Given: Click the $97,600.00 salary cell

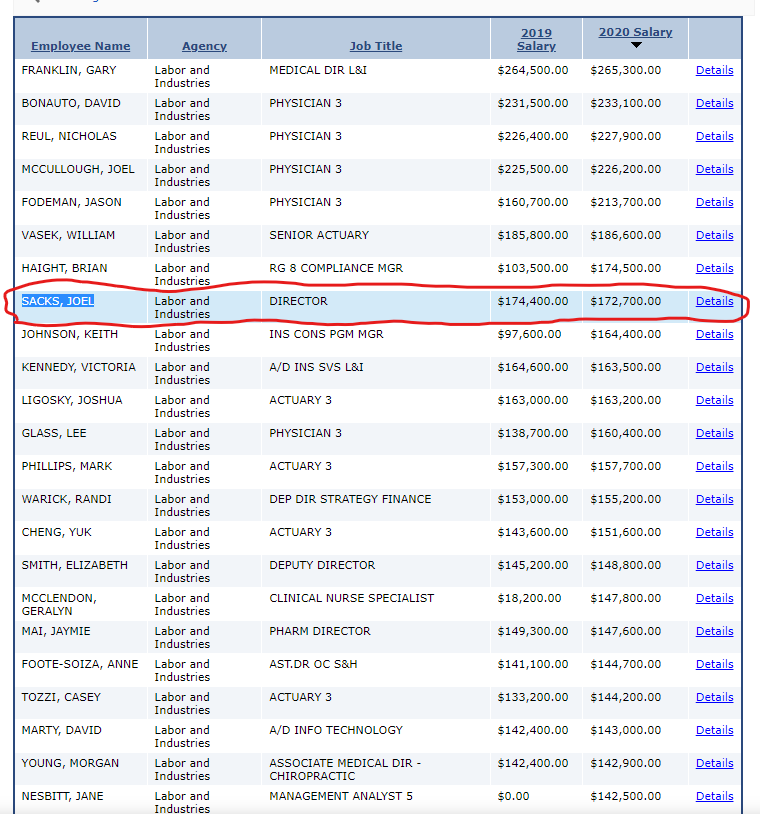Looking at the screenshot, I should [529, 334].
